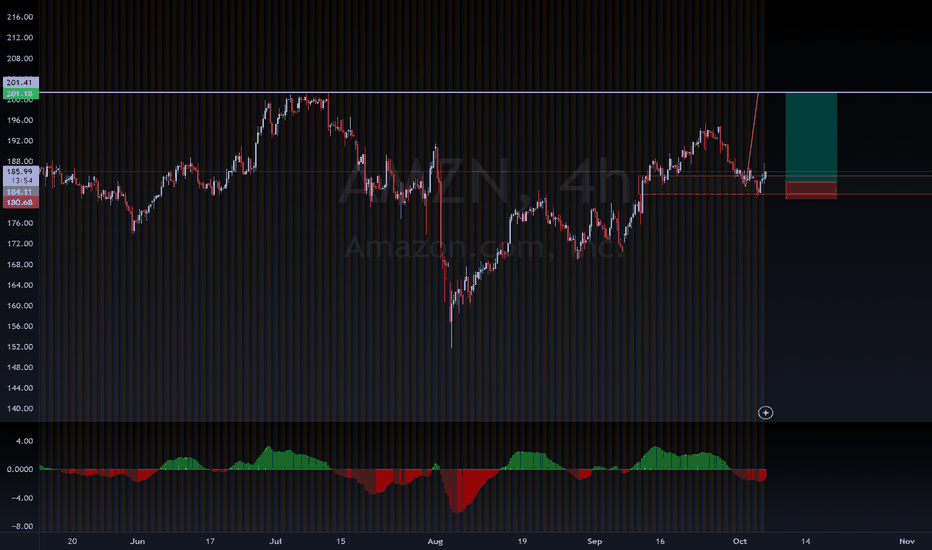Screen dimensions: 932x550
Task: Click the 196.00 price axis label
Action: [20, 120]
